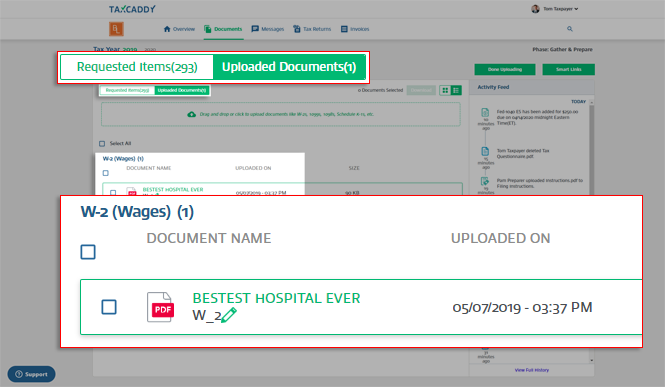This screenshot has width=665, height=387.
Task: Switch to list view of documents
Action: (x=456, y=90)
